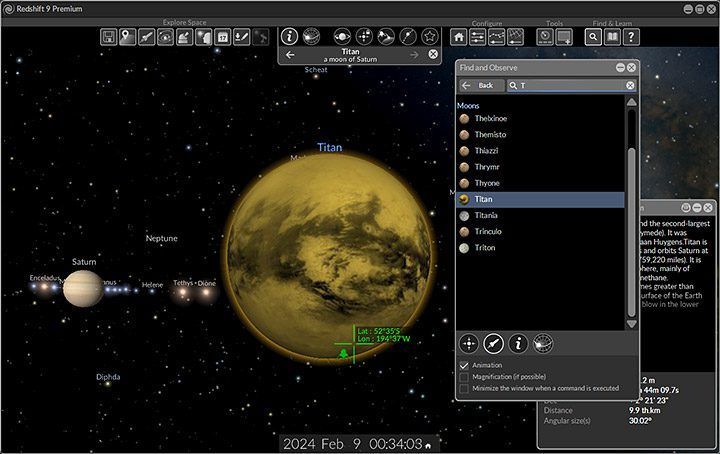Click the date and time display at bottom
The width and height of the screenshot is (720, 454).
click(353, 444)
